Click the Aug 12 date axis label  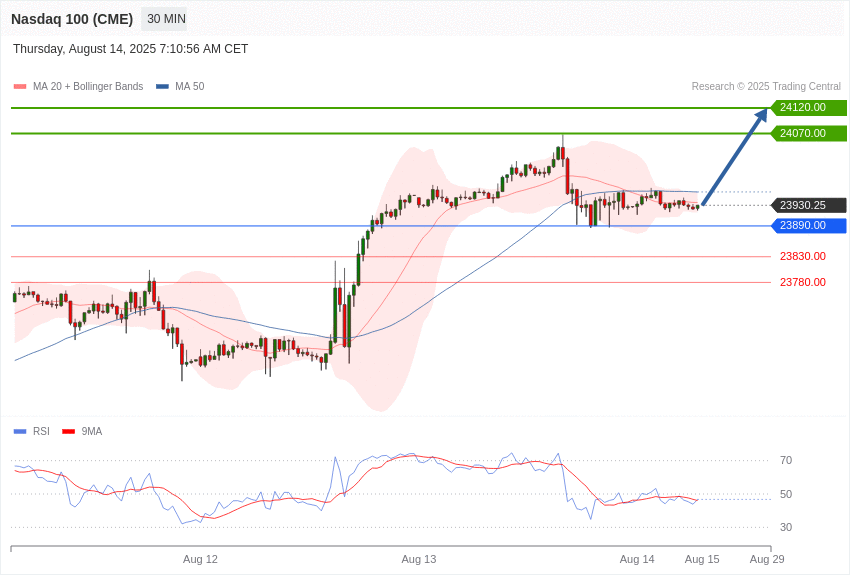coord(200,559)
